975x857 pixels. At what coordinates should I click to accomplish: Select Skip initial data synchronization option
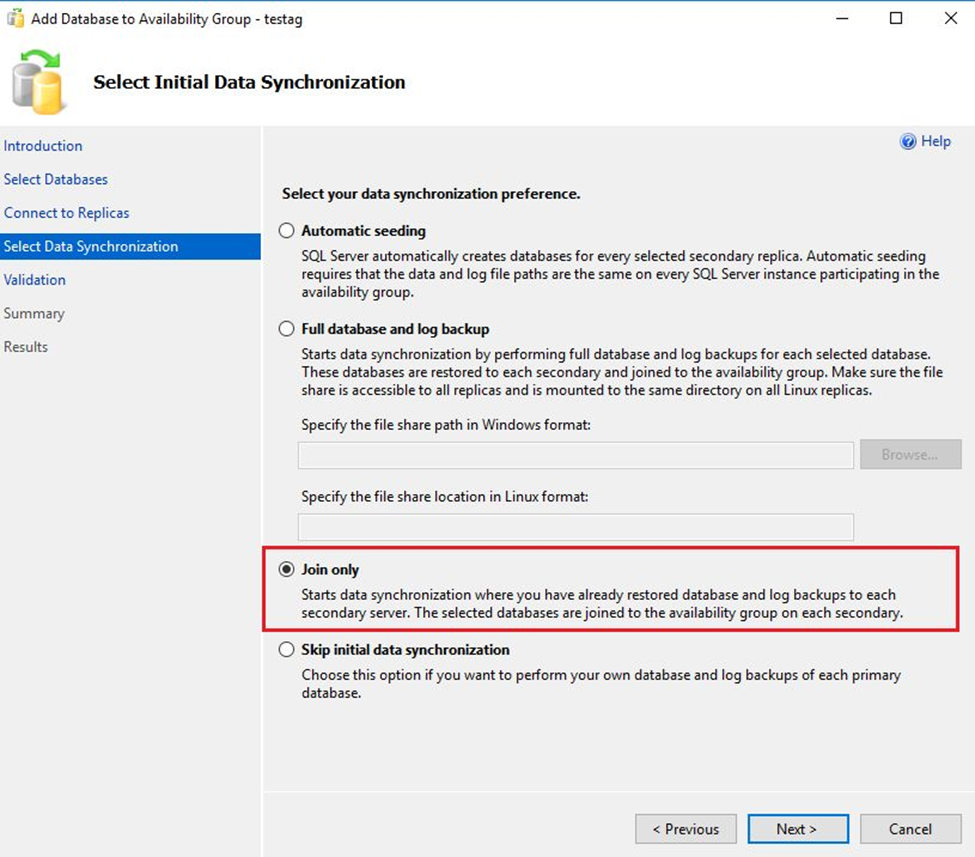coord(287,650)
